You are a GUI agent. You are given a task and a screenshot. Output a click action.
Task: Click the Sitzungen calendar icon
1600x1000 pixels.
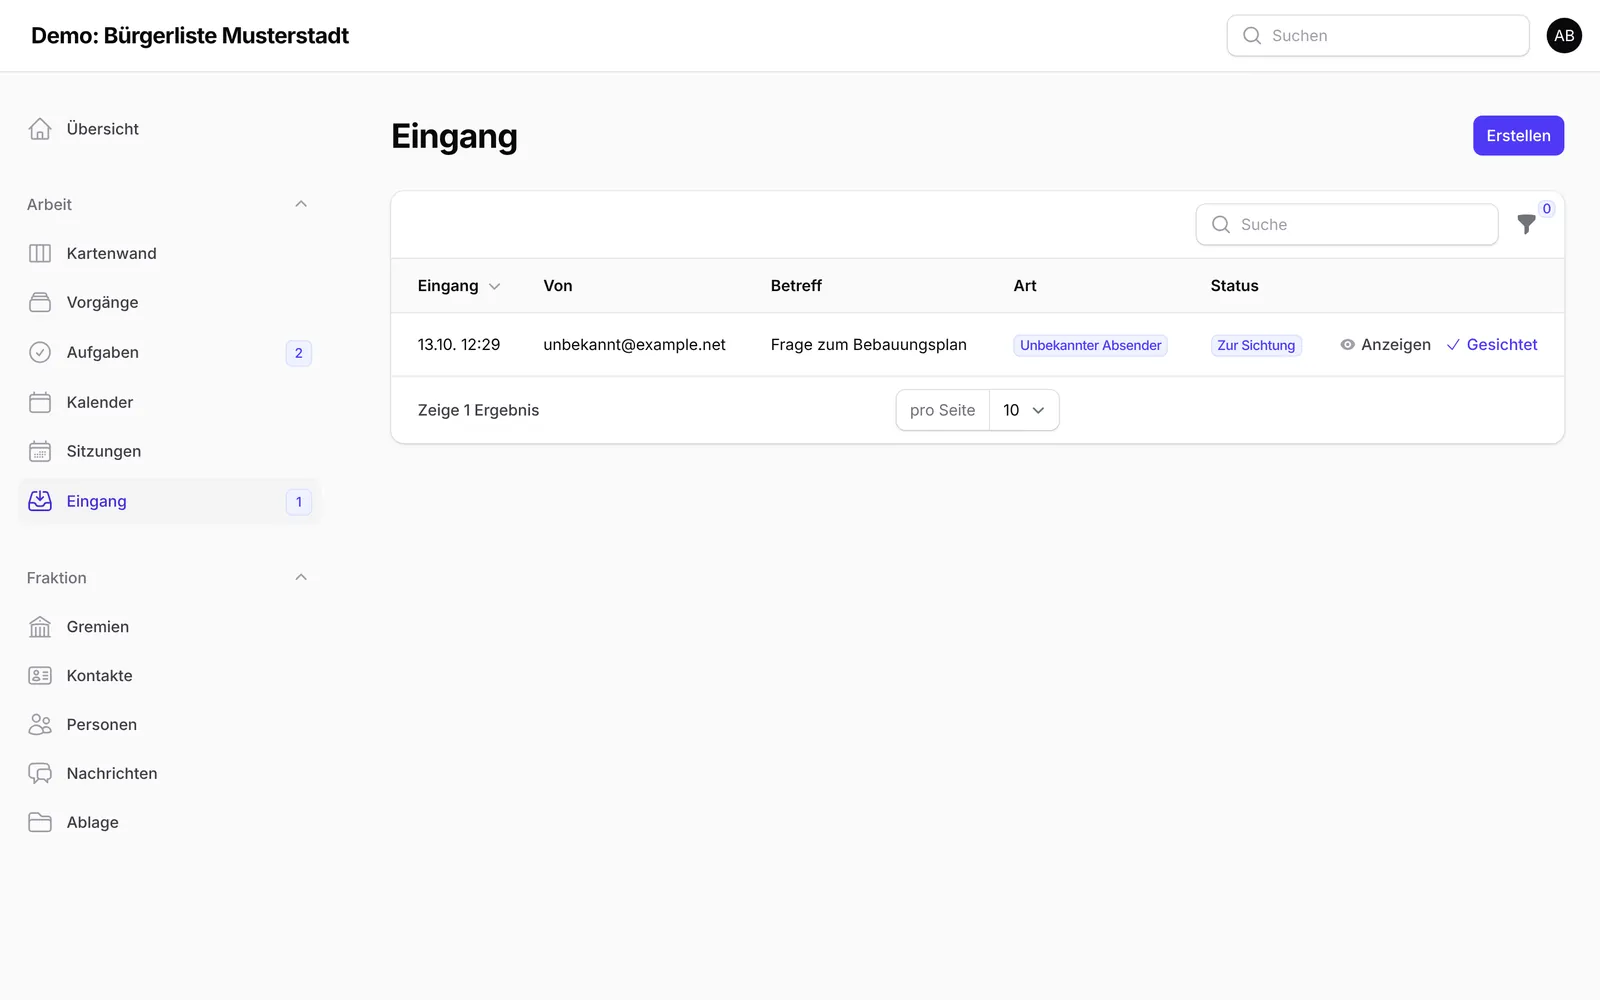pyautogui.click(x=40, y=451)
